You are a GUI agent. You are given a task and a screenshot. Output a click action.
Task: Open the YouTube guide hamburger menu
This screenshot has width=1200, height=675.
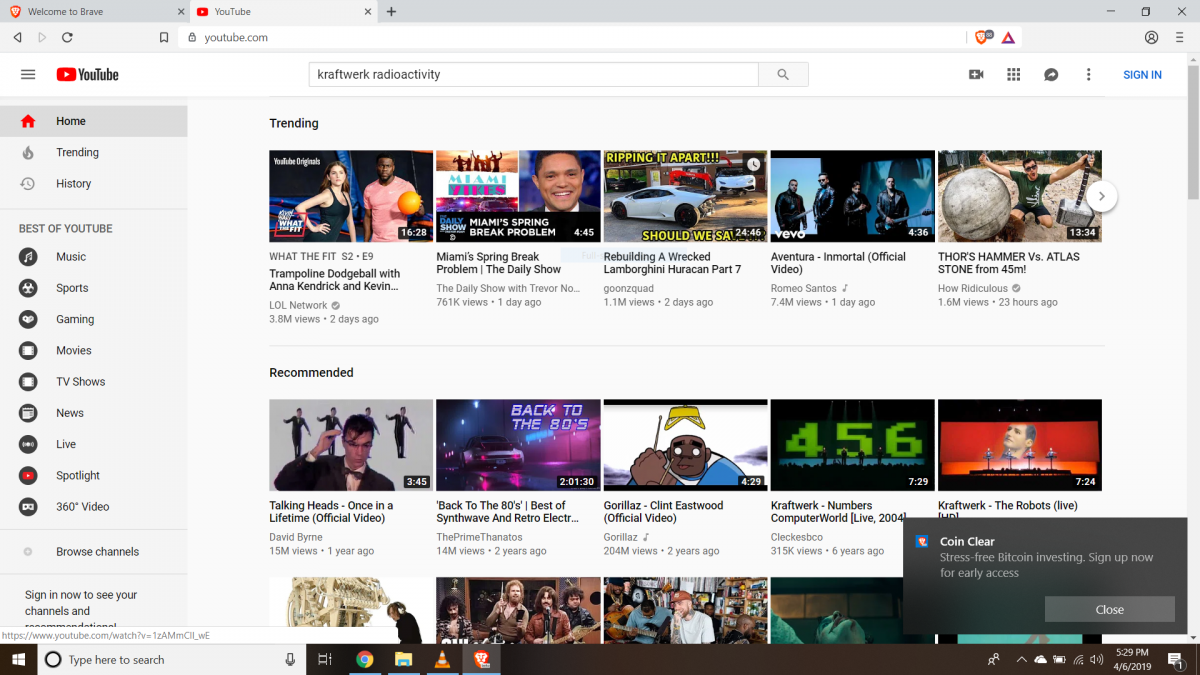point(28,75)
